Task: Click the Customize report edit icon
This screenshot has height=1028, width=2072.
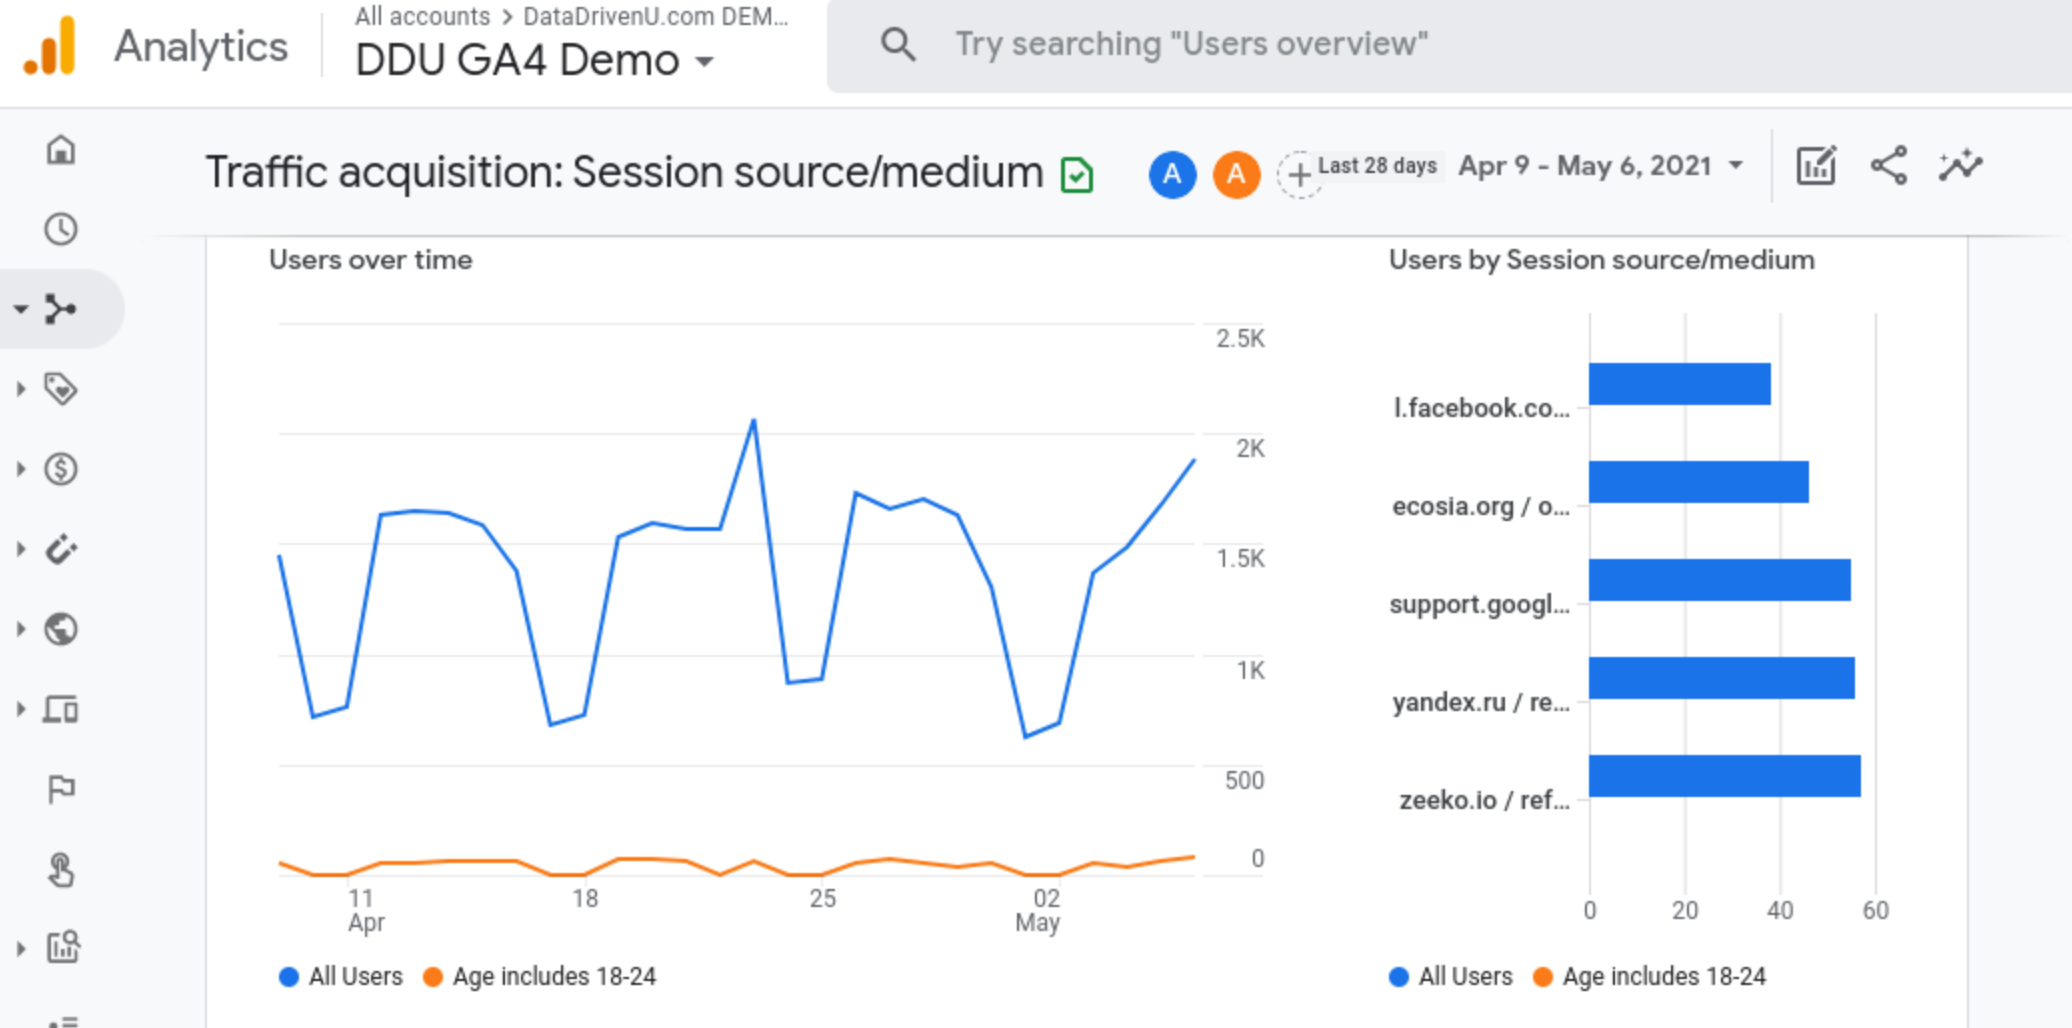Action: click(1816, 166)
